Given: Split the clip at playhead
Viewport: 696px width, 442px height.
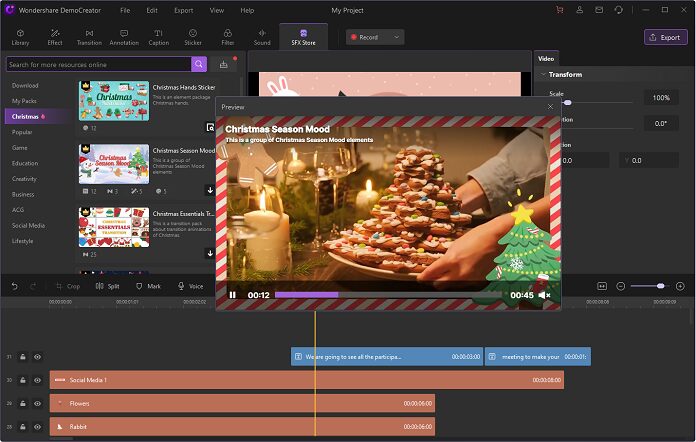Looking at the screenshot, I should tap(108, 286).
